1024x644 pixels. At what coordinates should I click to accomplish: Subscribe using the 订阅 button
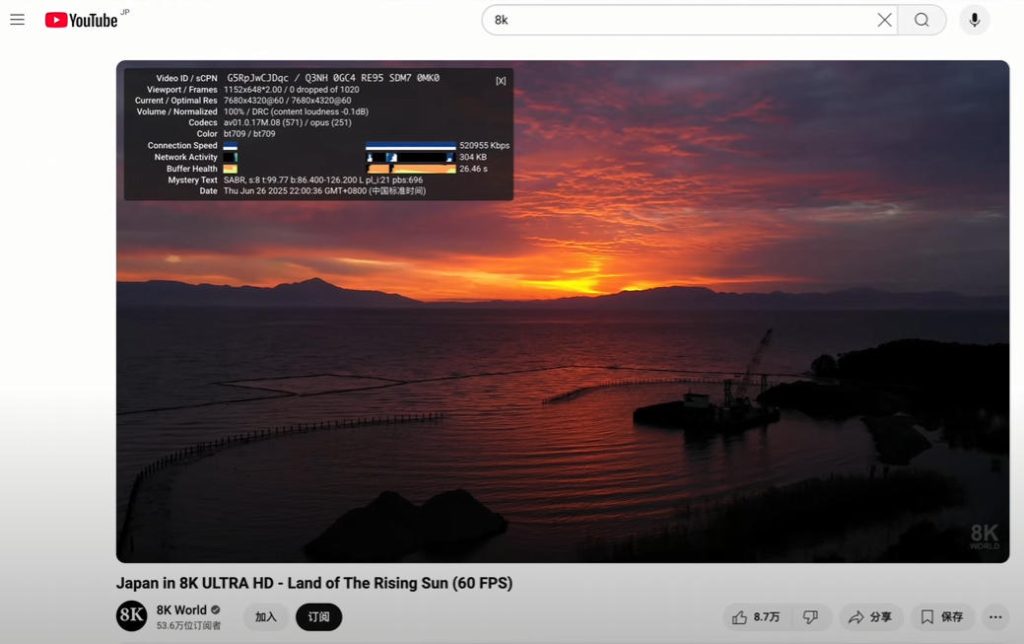(318, 617)
